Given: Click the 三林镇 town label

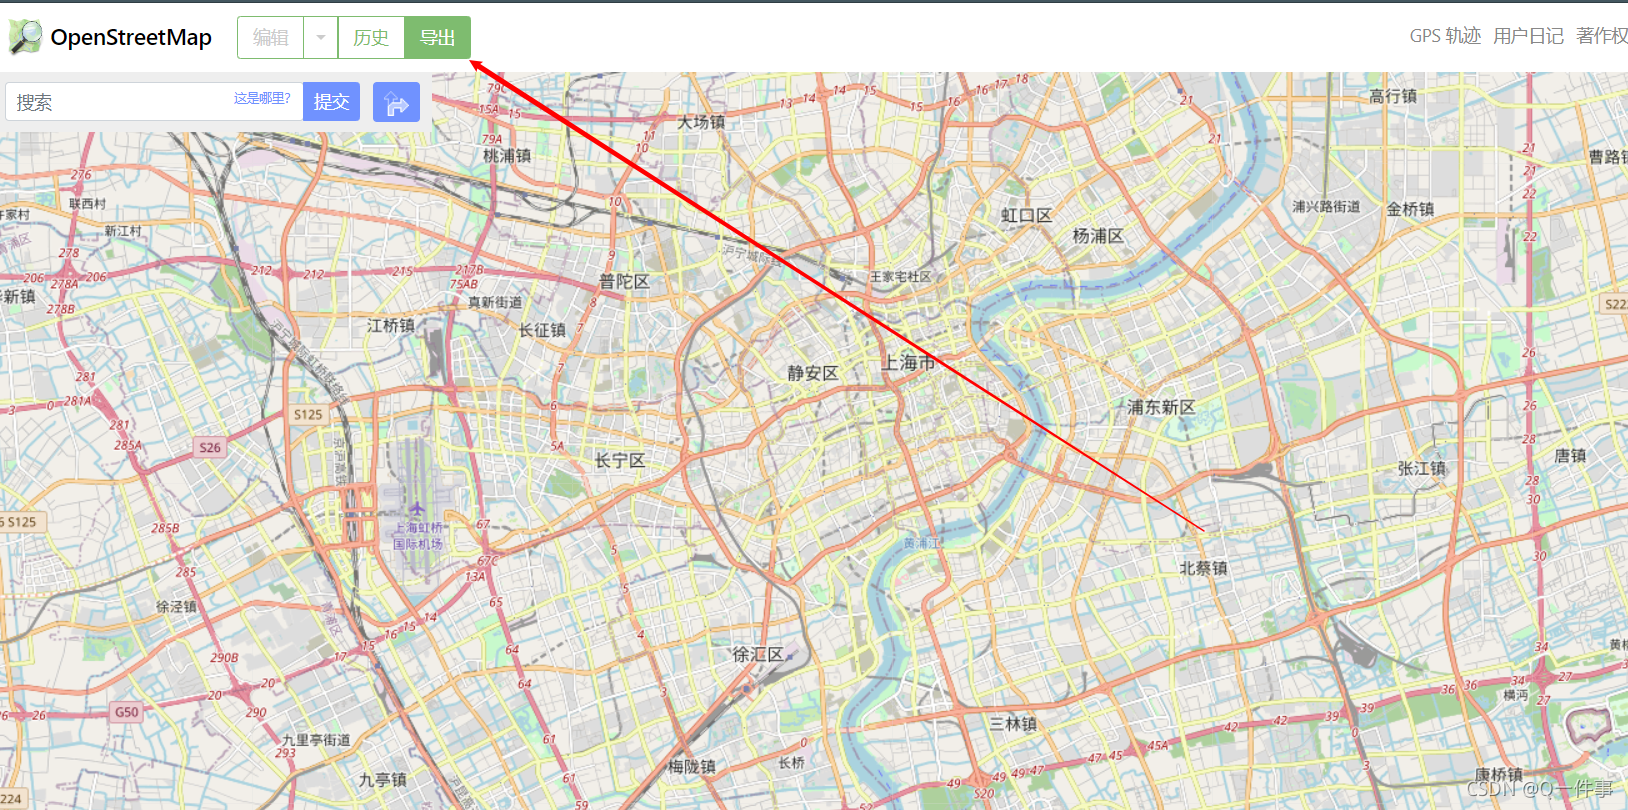Looking at the screenshot, I should tap(1013, 724).
